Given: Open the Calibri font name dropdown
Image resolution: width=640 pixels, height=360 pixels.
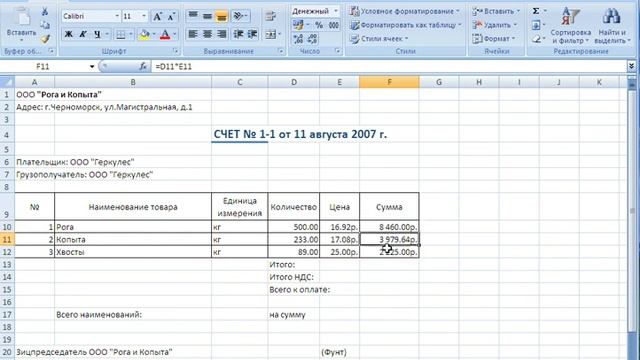Looking at the screenshot, I should click(x=117, y=16).
